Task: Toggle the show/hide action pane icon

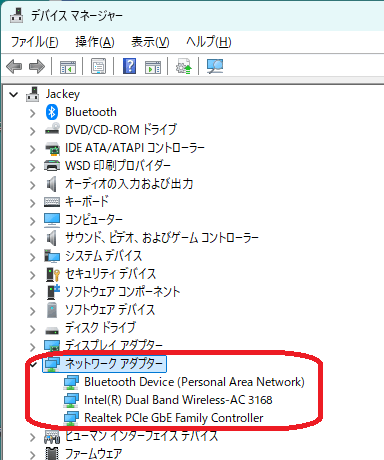Action: coord(153,66)
